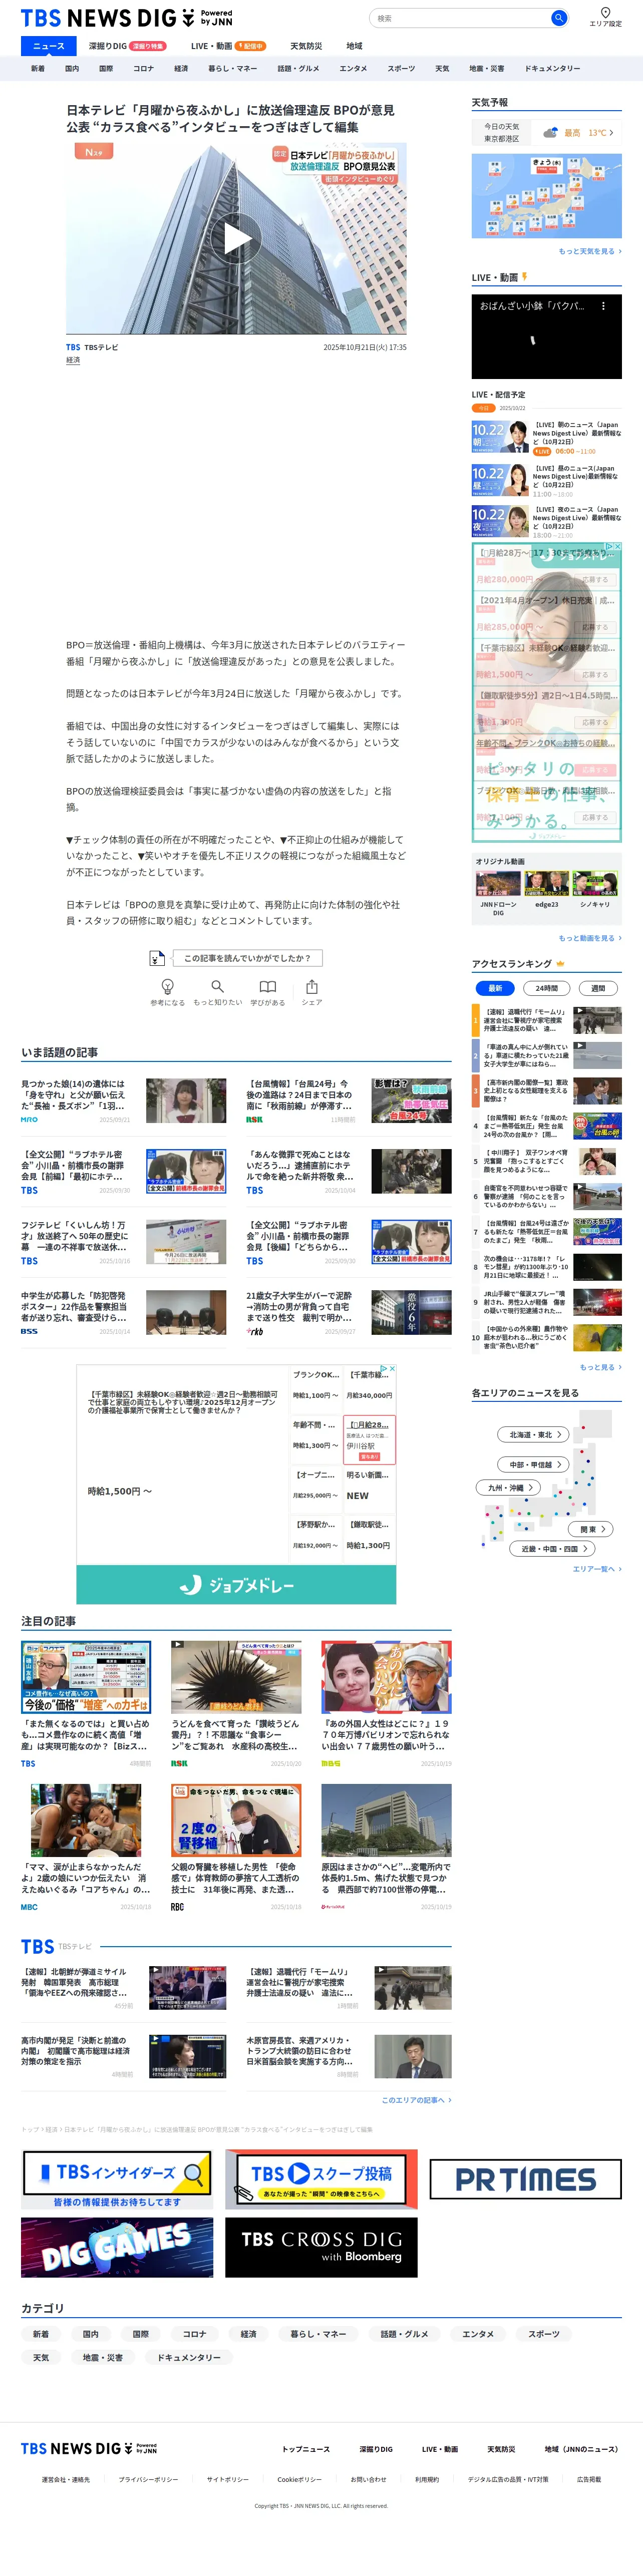This screenshot has height=2576, width=643.
Task: Select the 週間 ranking filter
Action: (x=598, y=988)
